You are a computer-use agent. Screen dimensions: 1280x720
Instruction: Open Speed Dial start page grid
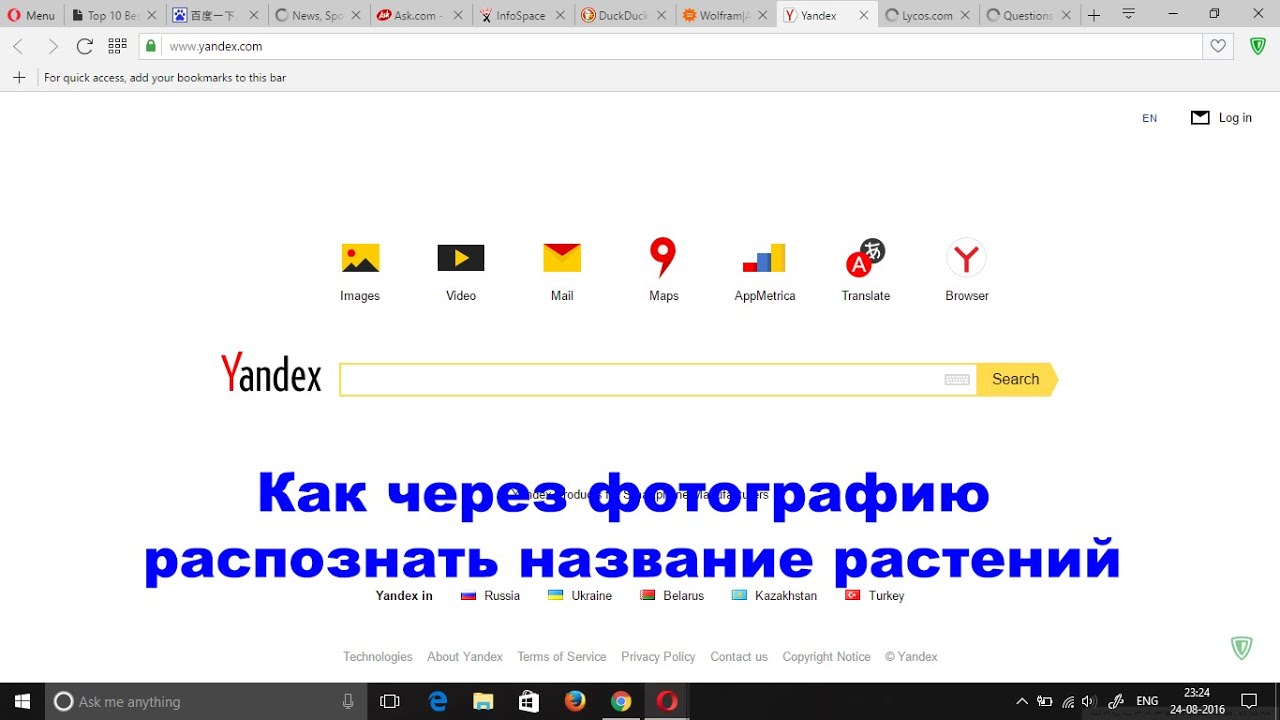click(x=117, y=46)
